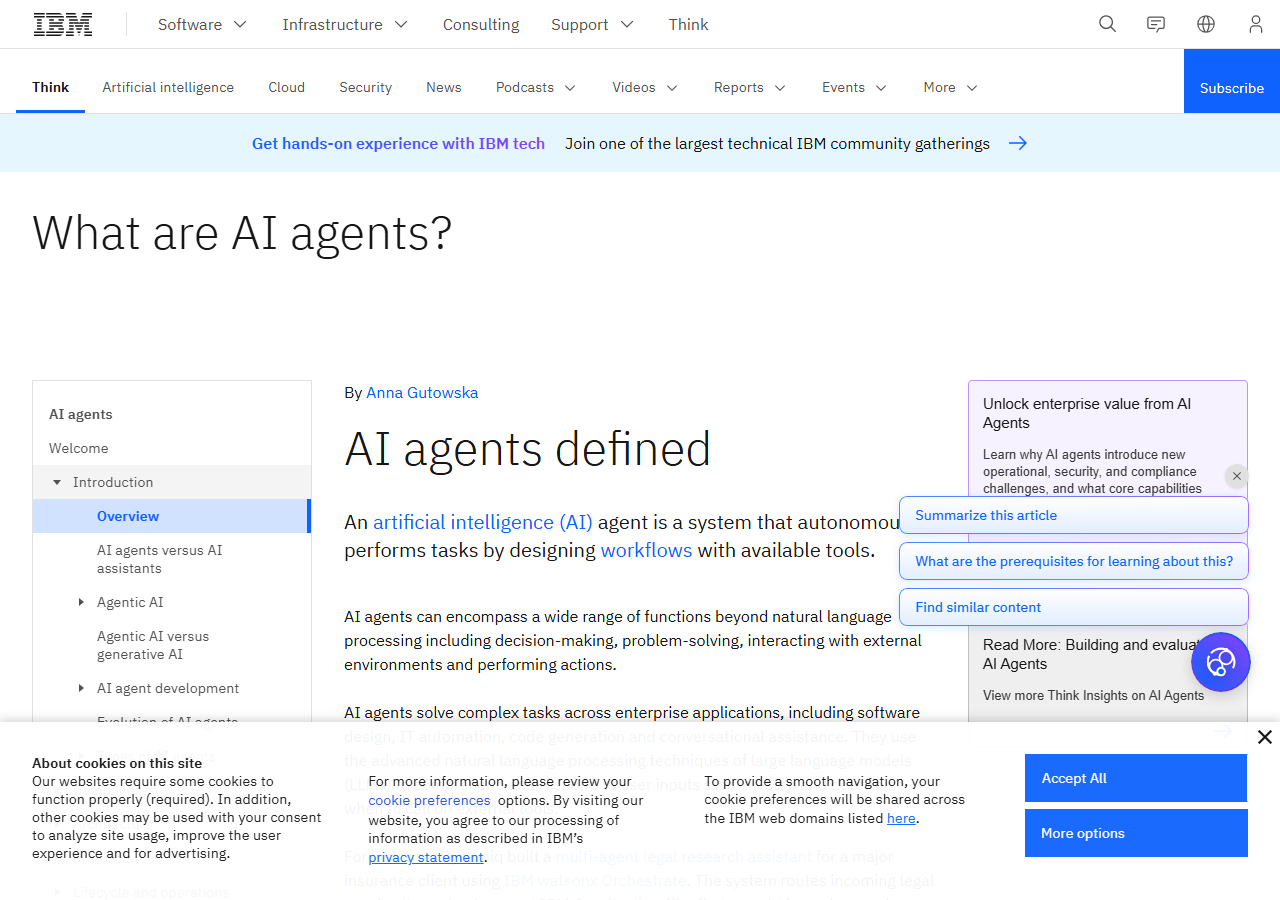
Task: Open author Anna Gutowska link
Action: [x=422, y=392]
